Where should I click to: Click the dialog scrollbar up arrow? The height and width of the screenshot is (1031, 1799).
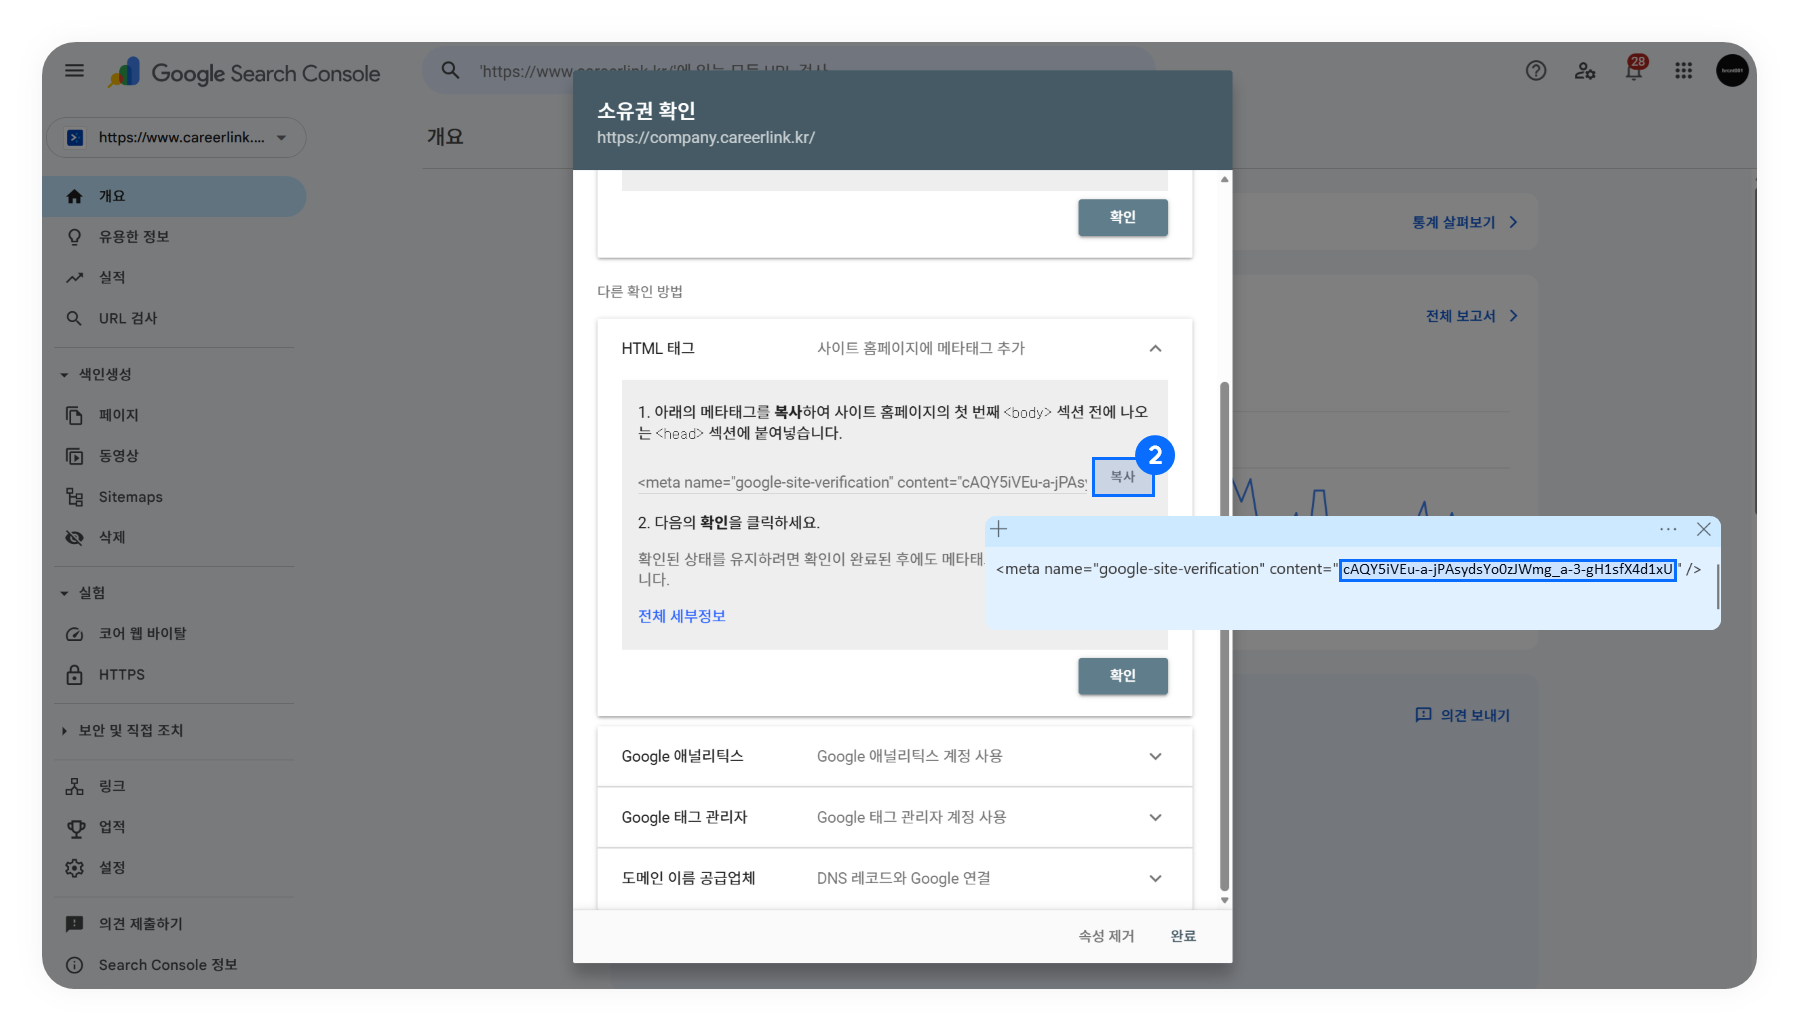click(x=1225, y=180)
